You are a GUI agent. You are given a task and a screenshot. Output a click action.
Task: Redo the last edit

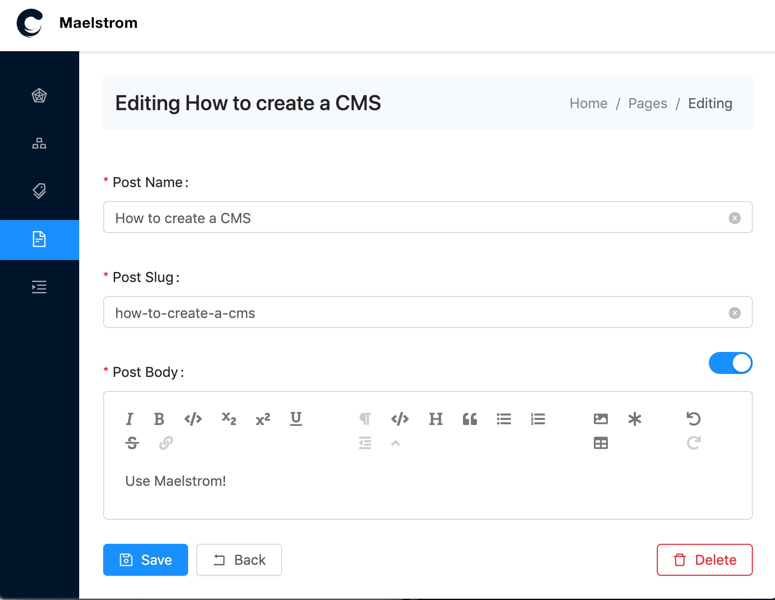coord(693,443)
